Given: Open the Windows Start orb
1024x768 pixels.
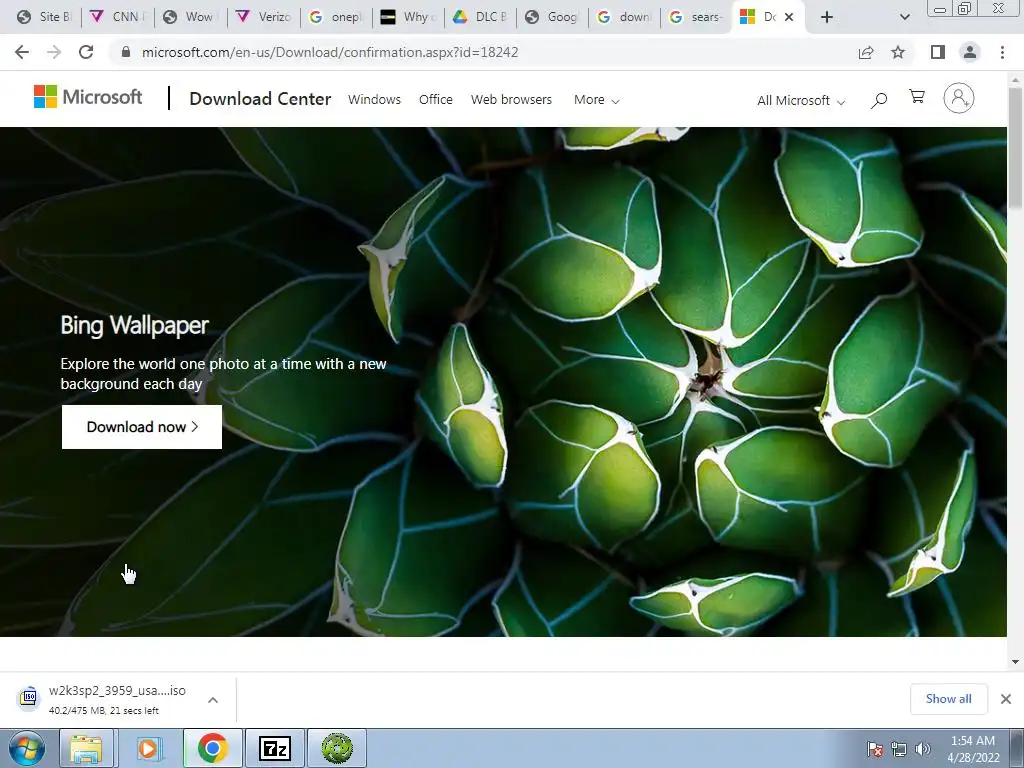Looking at the screenshot, I should [x=27, y=748].
